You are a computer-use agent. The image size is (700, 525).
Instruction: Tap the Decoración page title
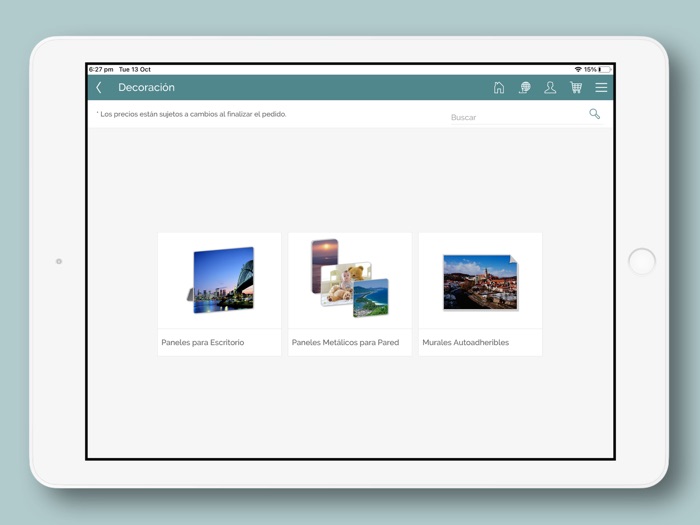146,88
